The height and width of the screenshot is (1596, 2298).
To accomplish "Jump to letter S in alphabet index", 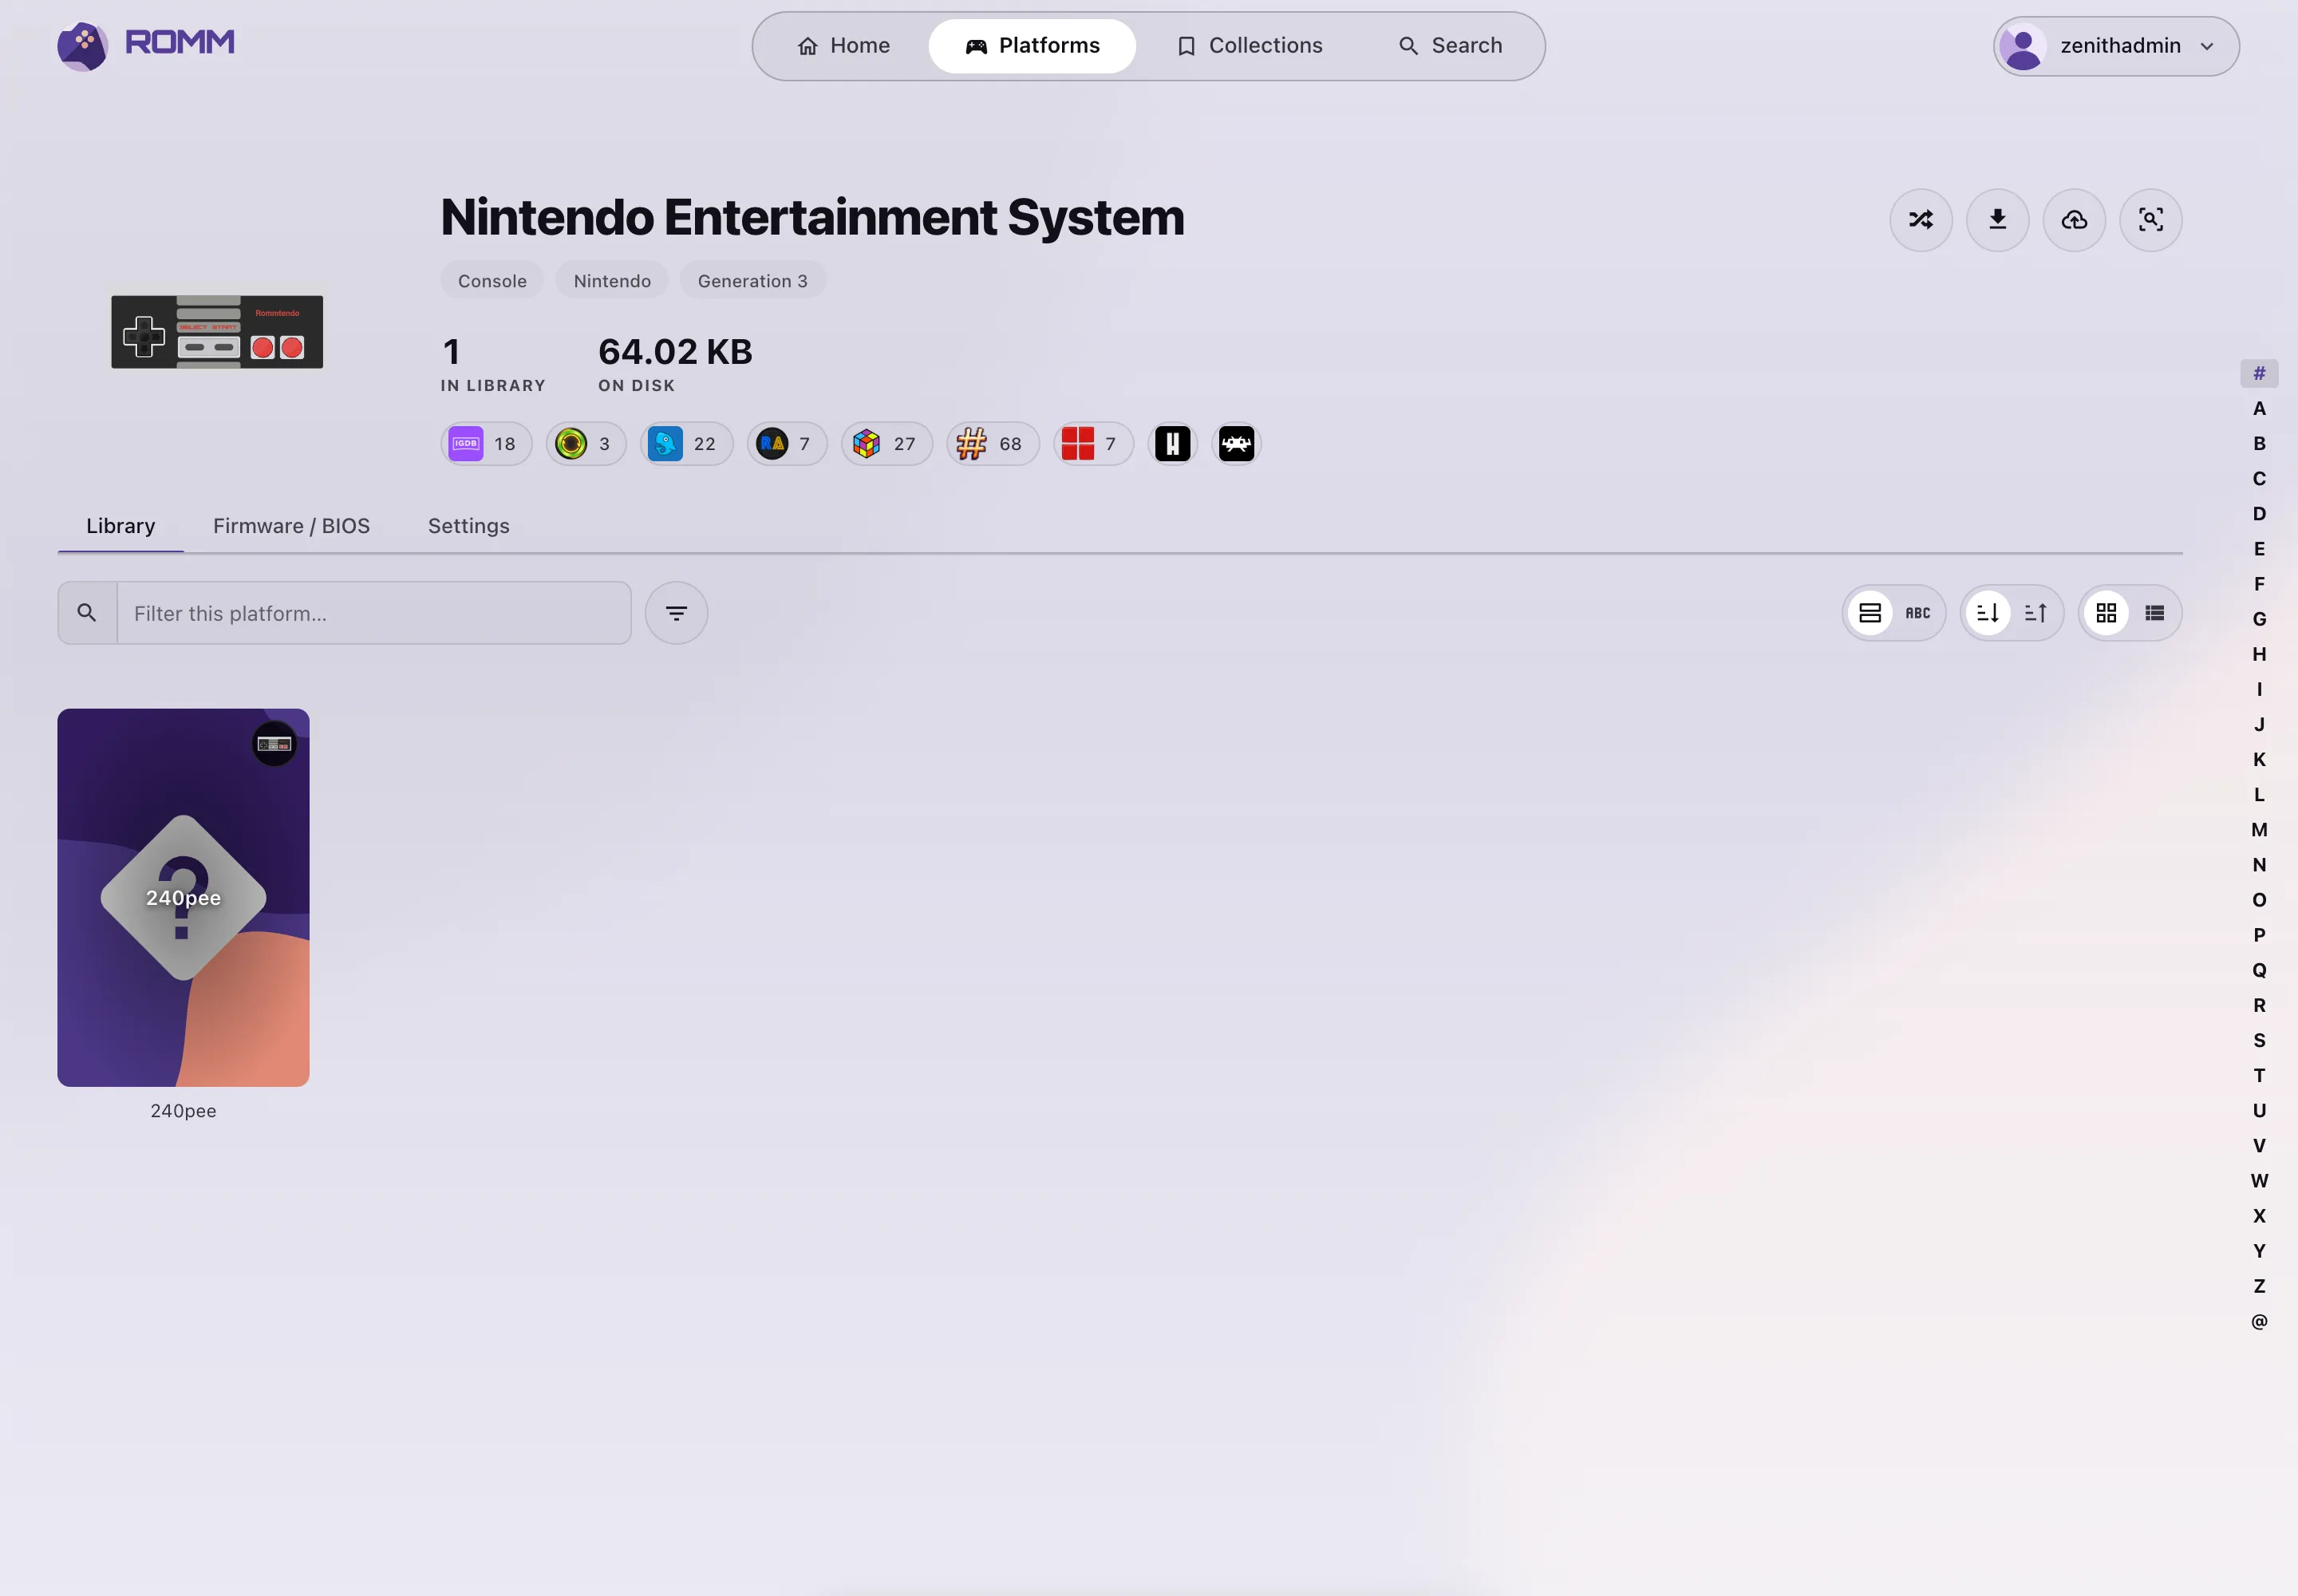I will click(2259, 1040).
